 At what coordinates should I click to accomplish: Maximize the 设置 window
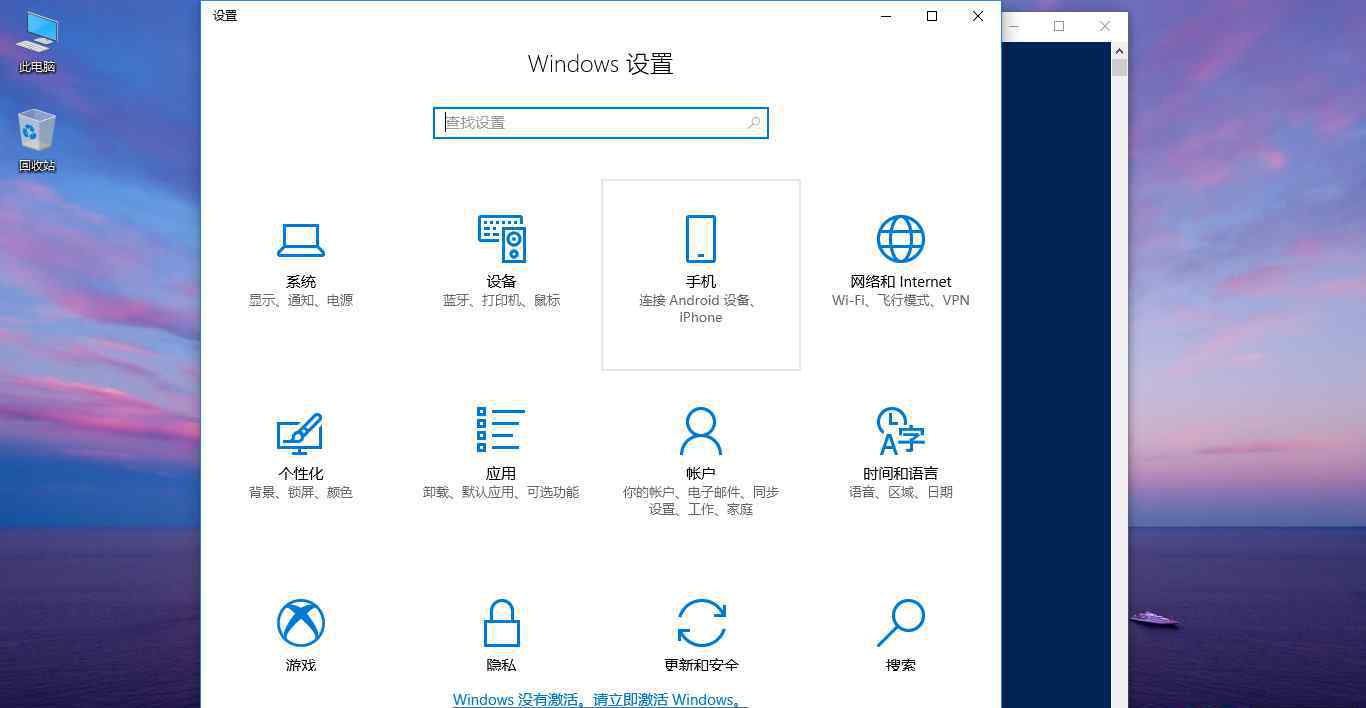[932, 16]
